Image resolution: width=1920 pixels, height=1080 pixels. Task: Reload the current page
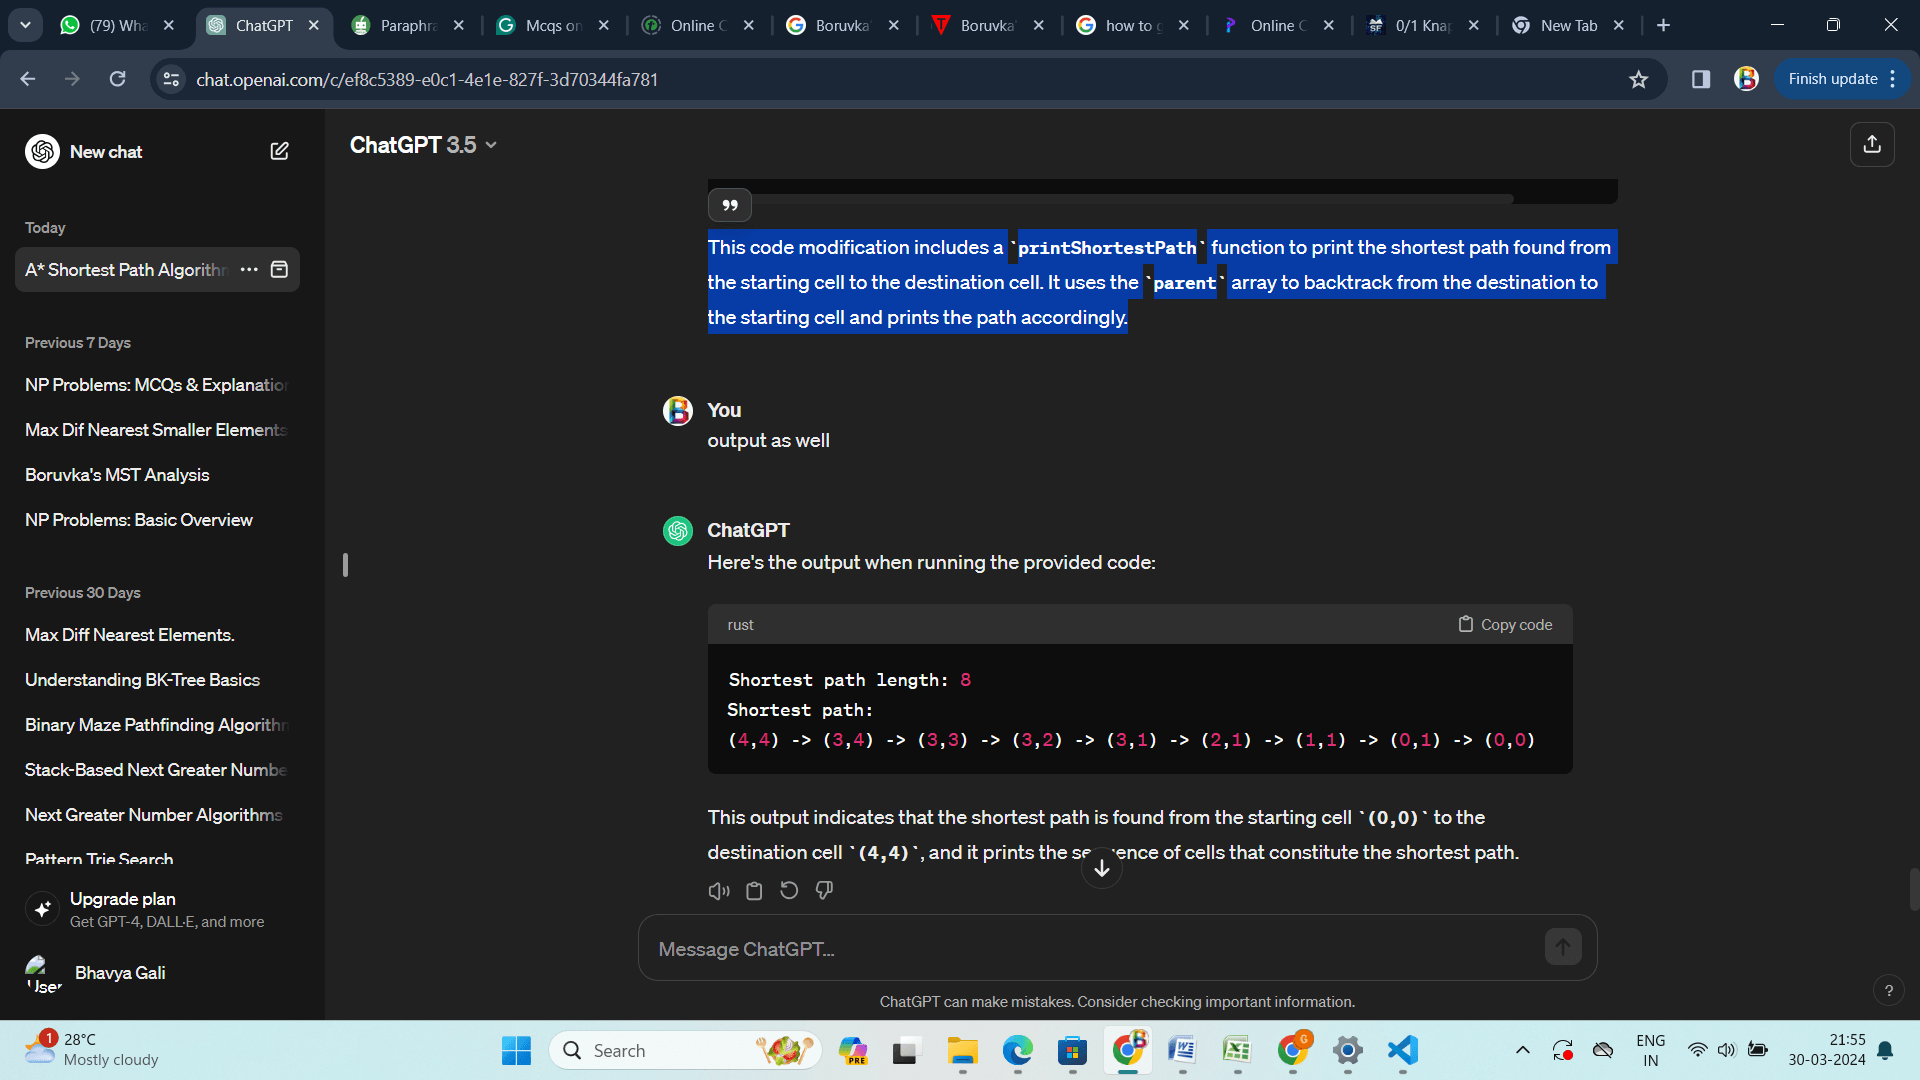pos(117,79)
